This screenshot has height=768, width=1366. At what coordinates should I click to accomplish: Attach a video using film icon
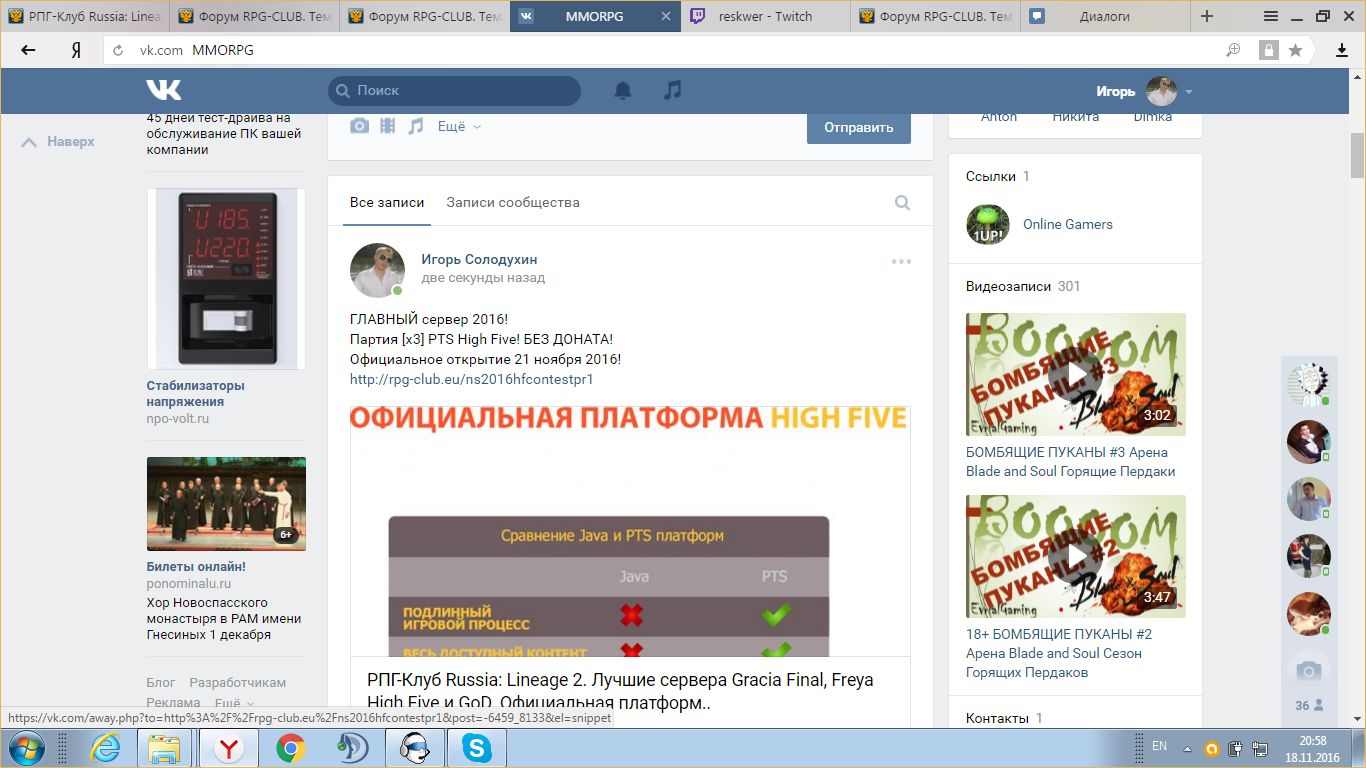point(388,126)
